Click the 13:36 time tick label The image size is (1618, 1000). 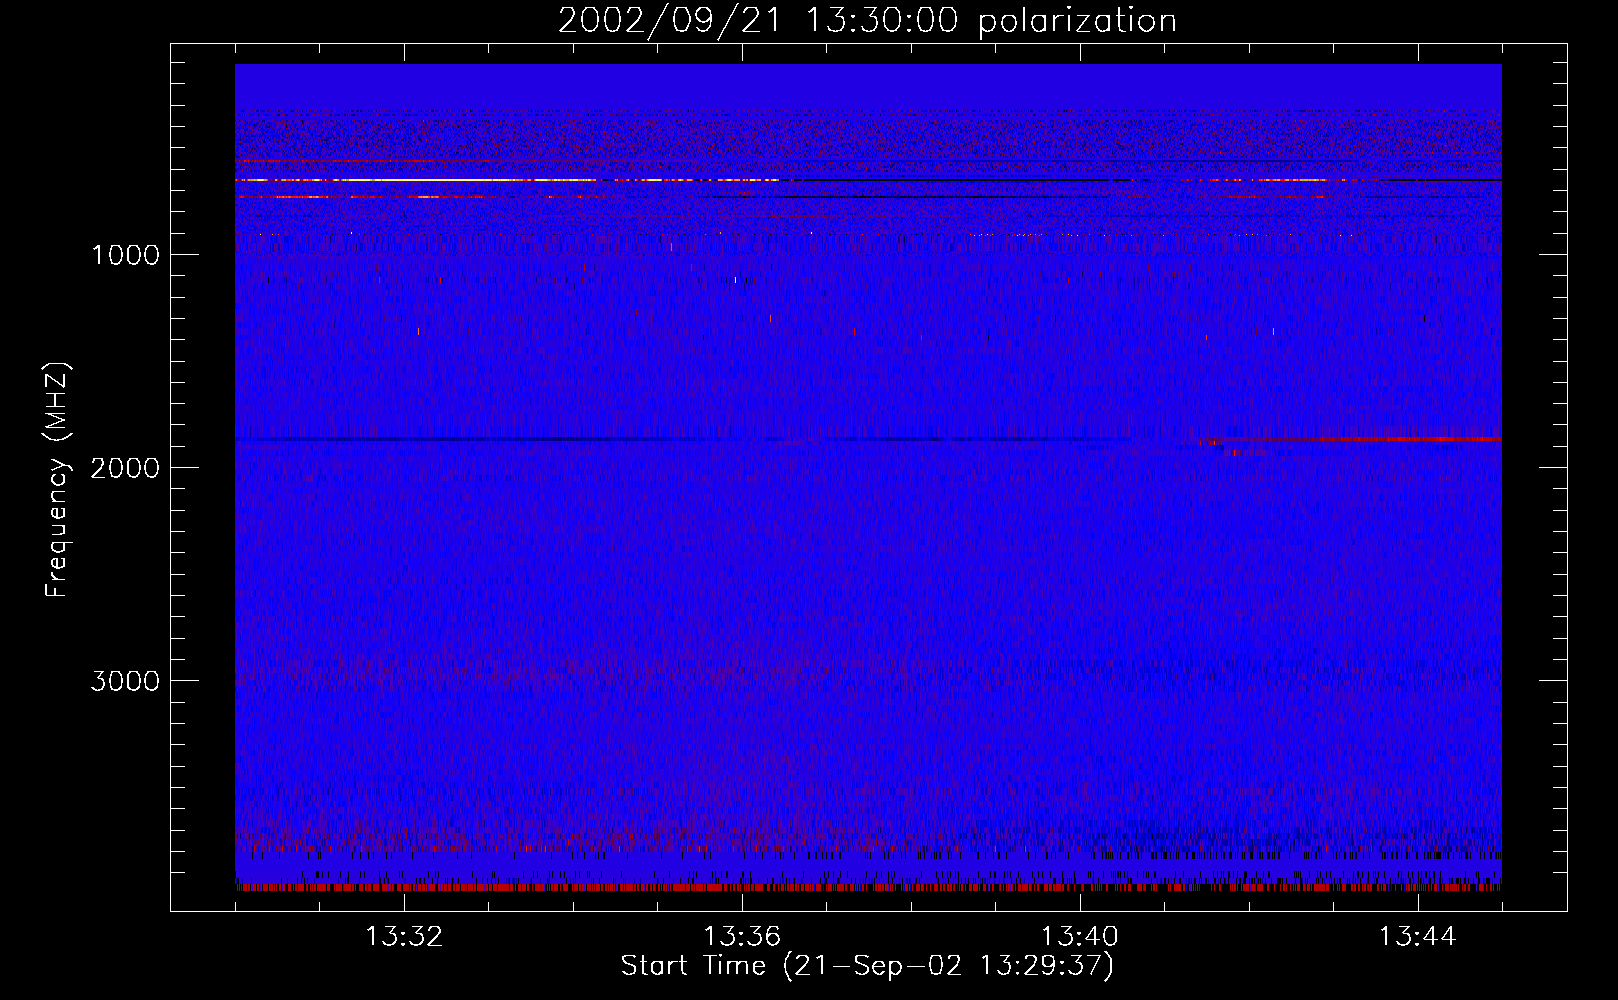click(x=742, y=937)
